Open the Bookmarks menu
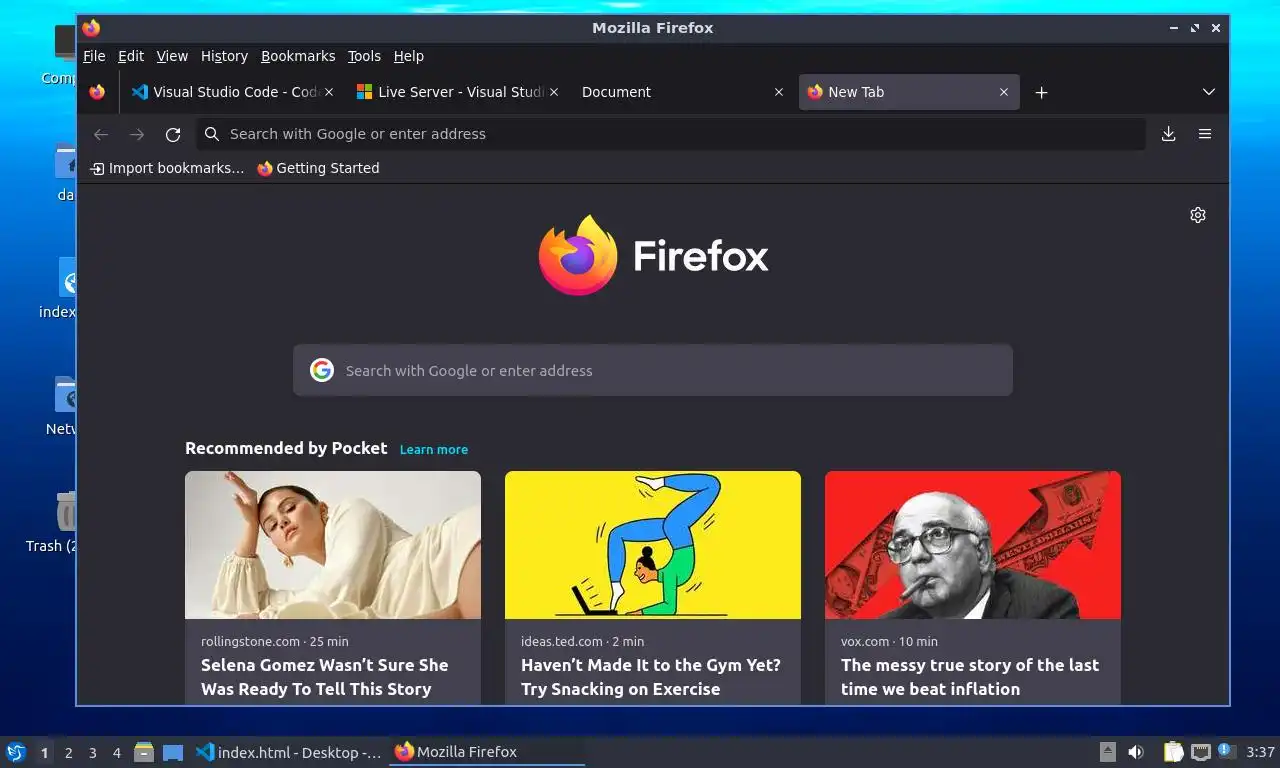This screenshot has height=768, width=1280. (298, 56)
